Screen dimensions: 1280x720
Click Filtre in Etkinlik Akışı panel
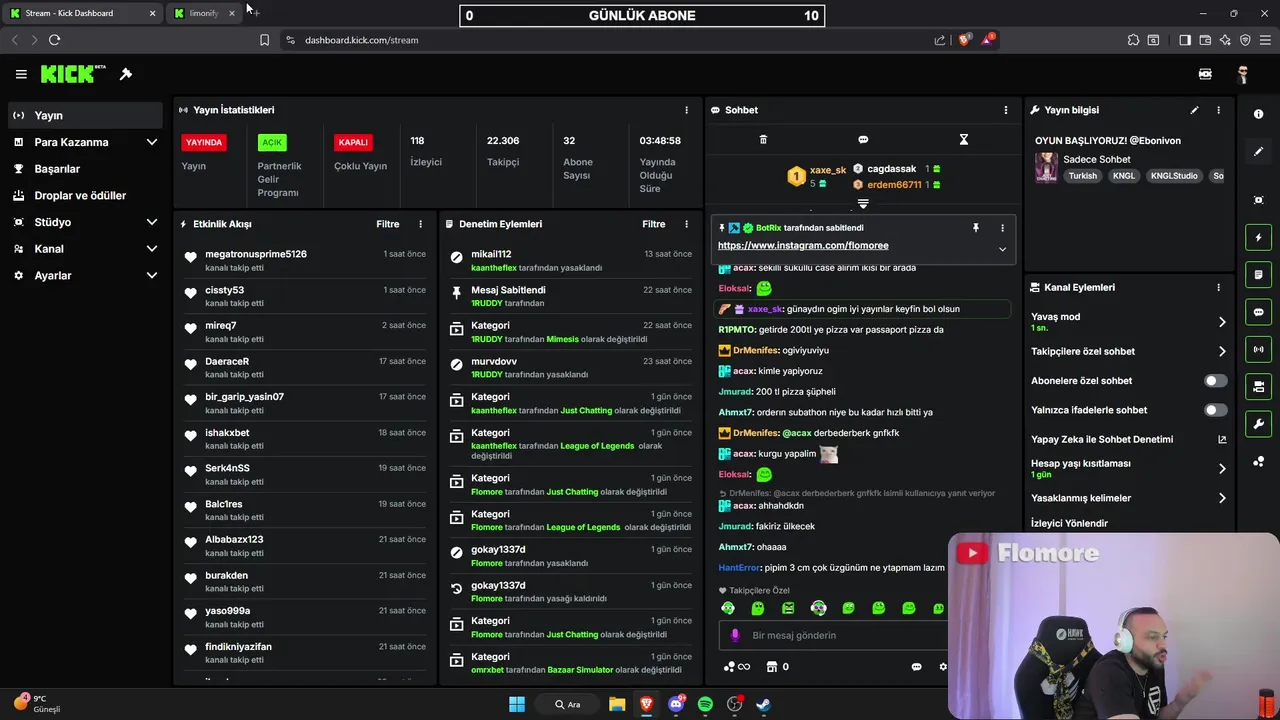click(388, 224)
